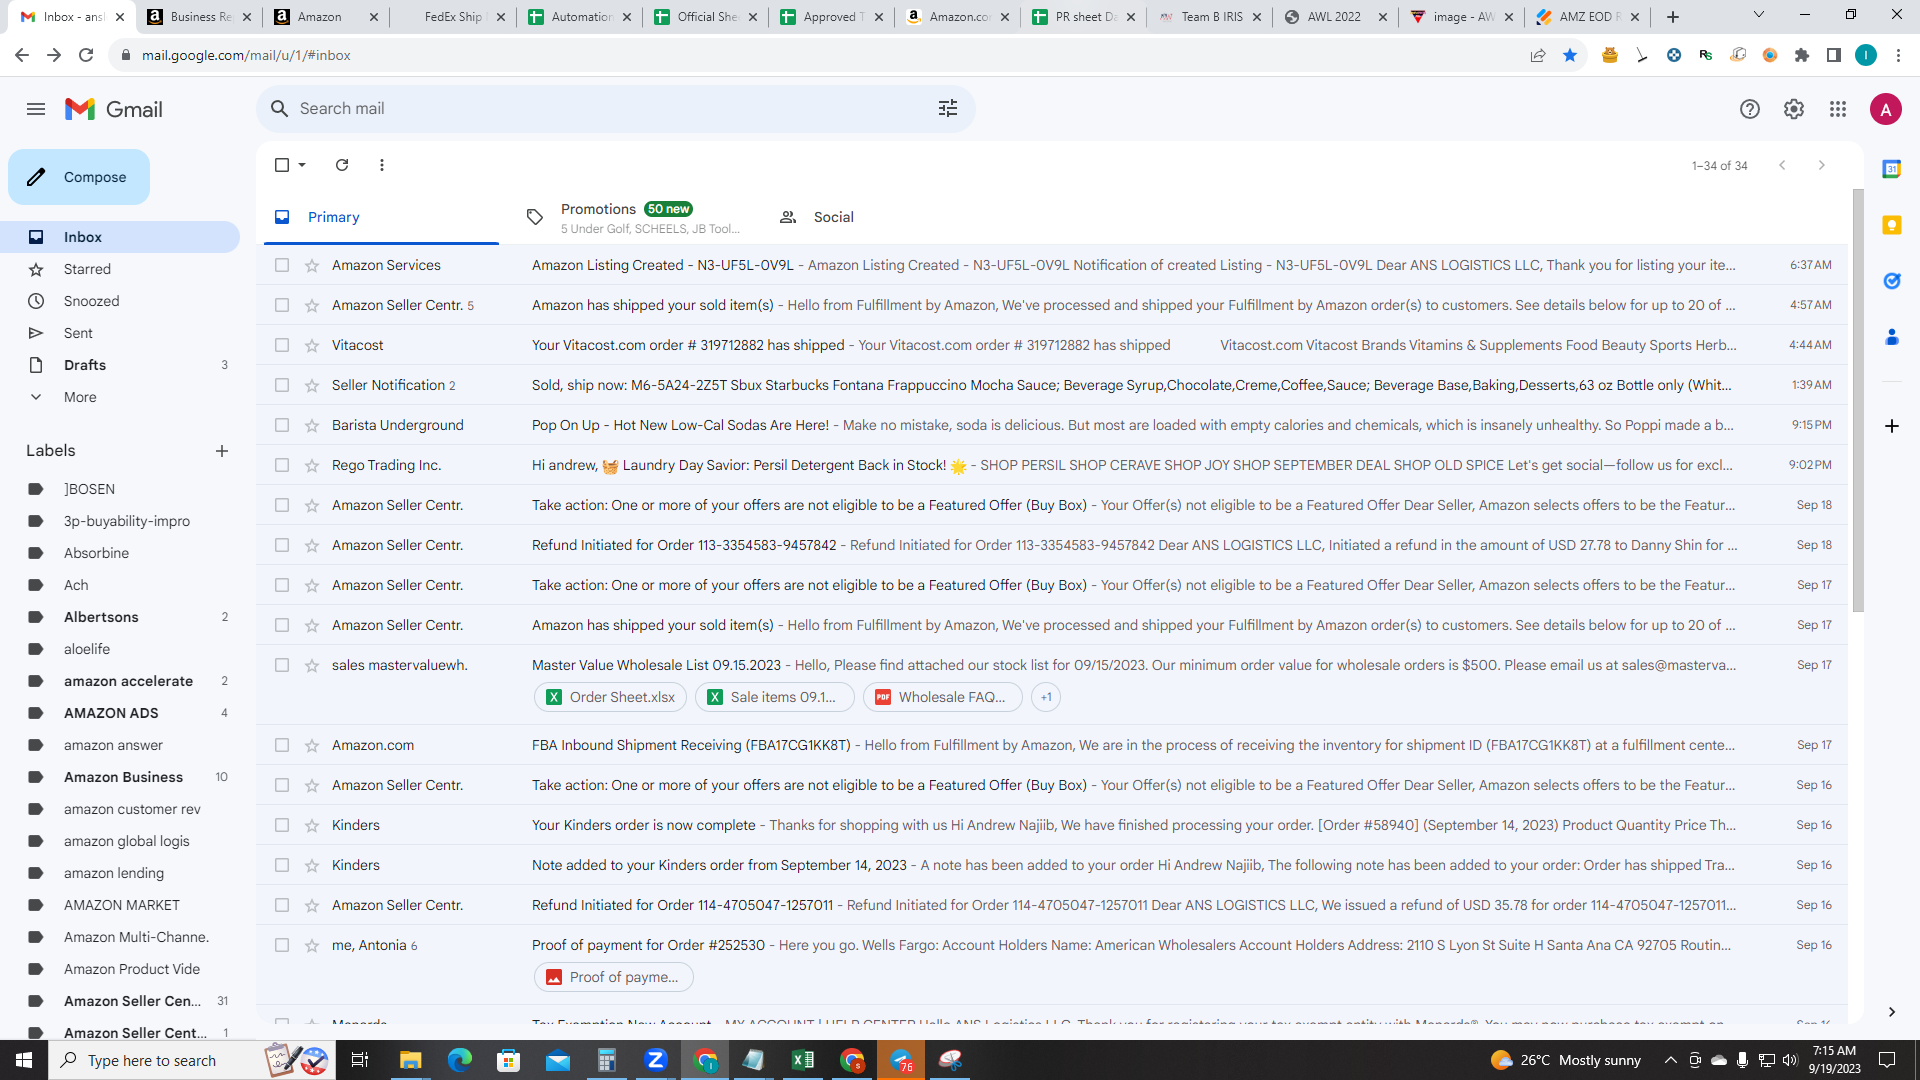The width and height of the screenshot is (1920, 1080).
Task: Open Gmail settings gear icon
Action: [1794, 109]
